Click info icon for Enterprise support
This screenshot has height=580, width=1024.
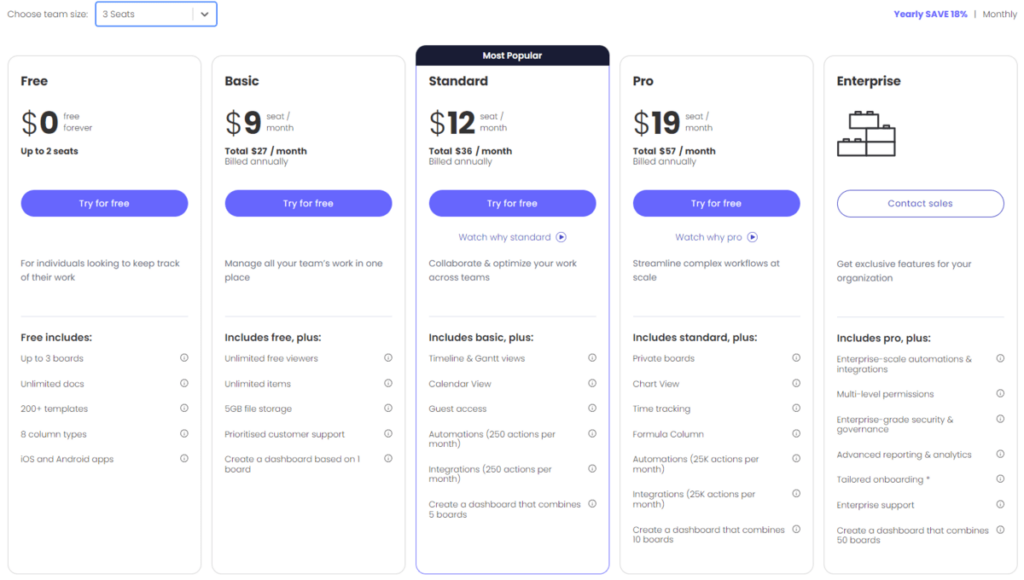(1000, 504)
